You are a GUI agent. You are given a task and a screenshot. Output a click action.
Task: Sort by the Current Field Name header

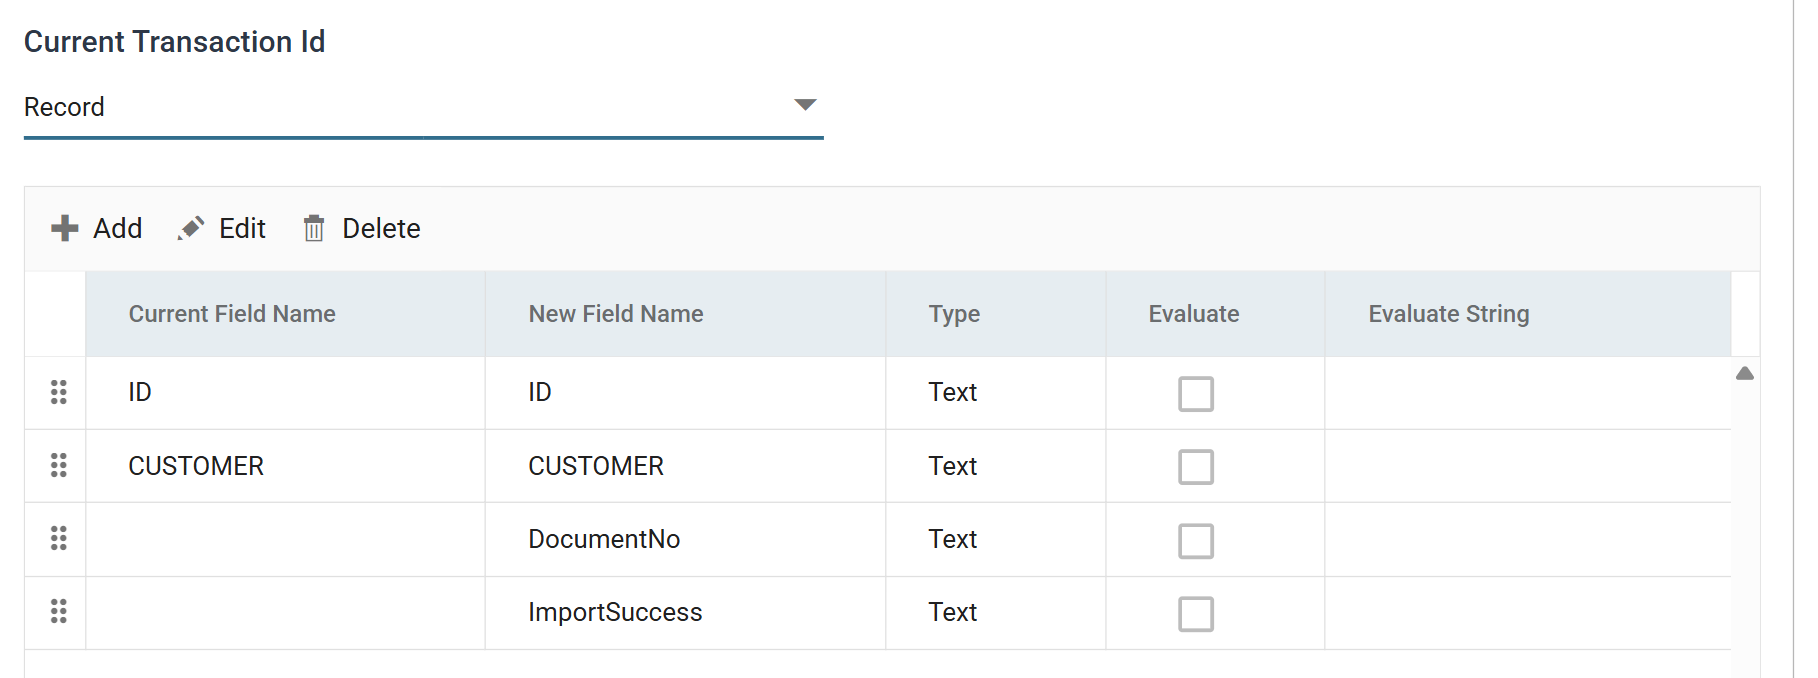(286, 314)
